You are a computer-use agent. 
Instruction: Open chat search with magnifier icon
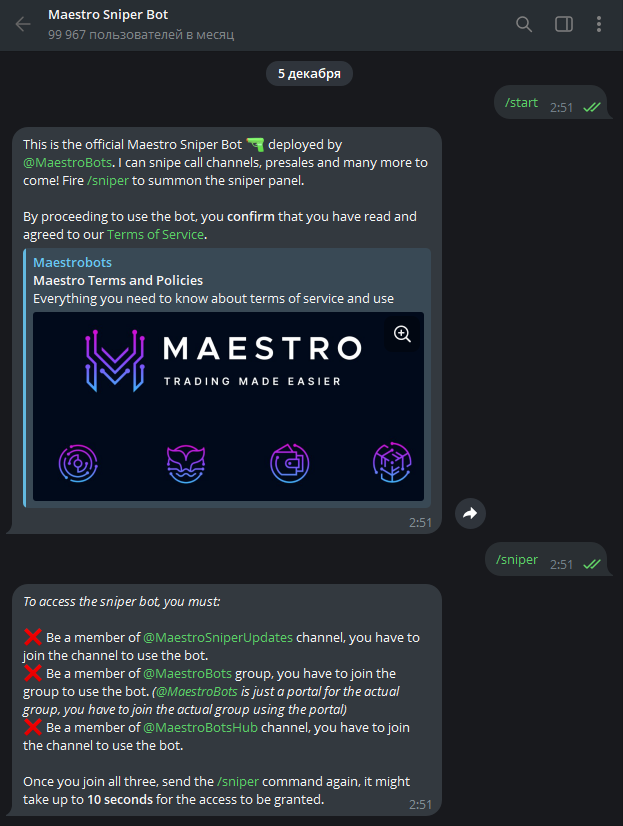coord(523,24)
